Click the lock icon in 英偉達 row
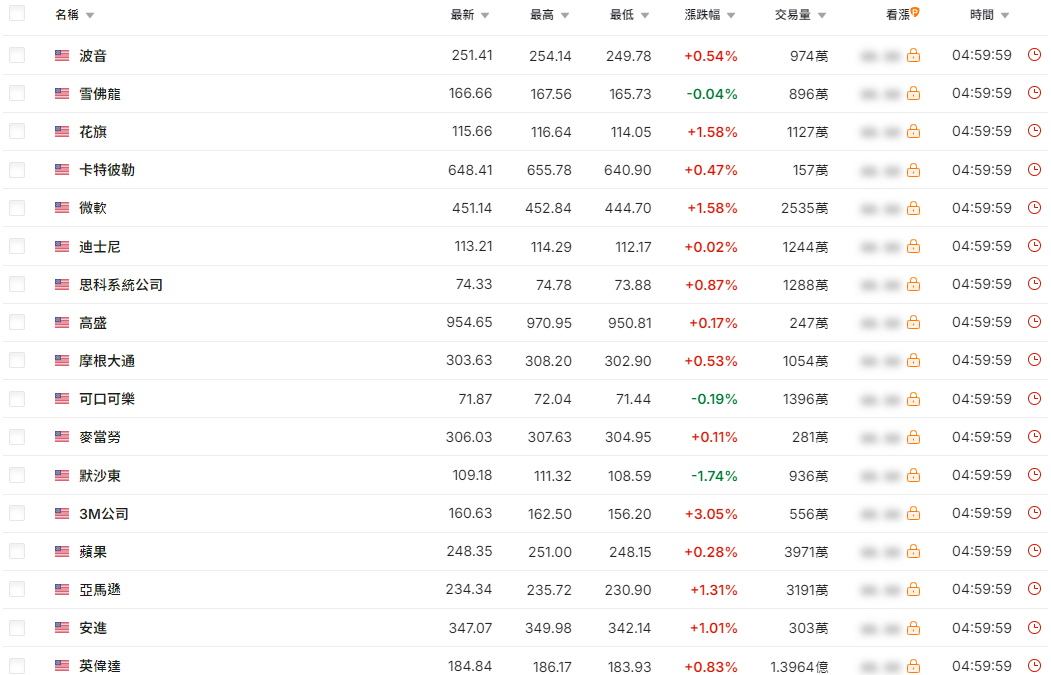This screenshot has height=675, width=1051. (913, 666)
